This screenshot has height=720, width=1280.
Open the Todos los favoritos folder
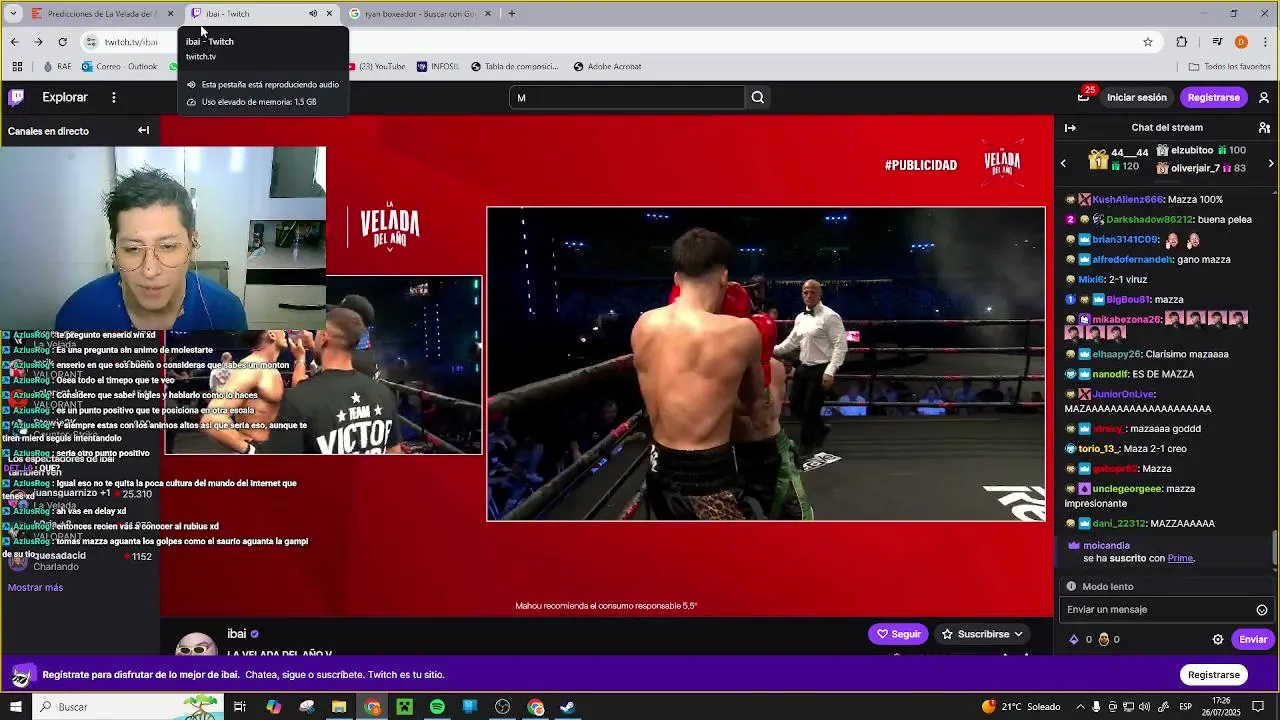(x=1229, y=67)
